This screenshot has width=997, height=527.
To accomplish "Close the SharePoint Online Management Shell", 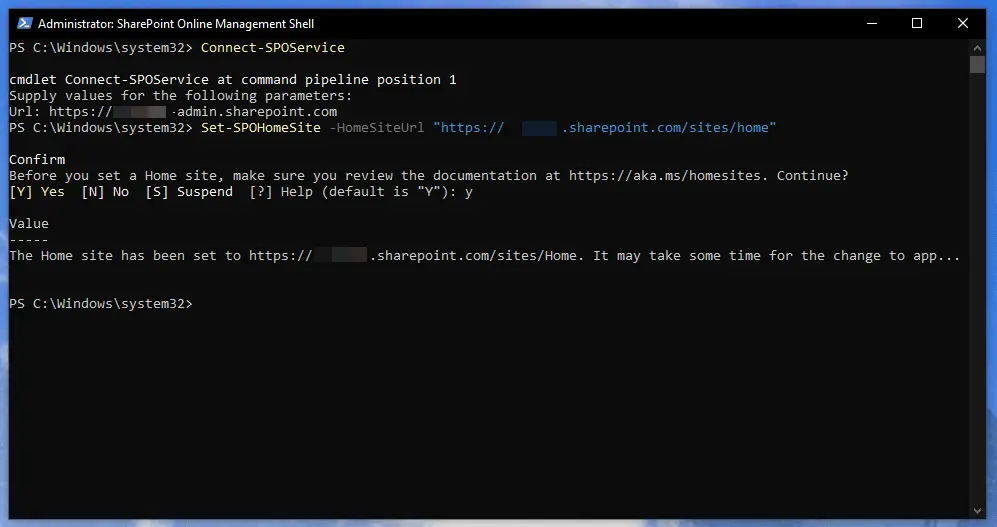I will (x=963, y=24).
